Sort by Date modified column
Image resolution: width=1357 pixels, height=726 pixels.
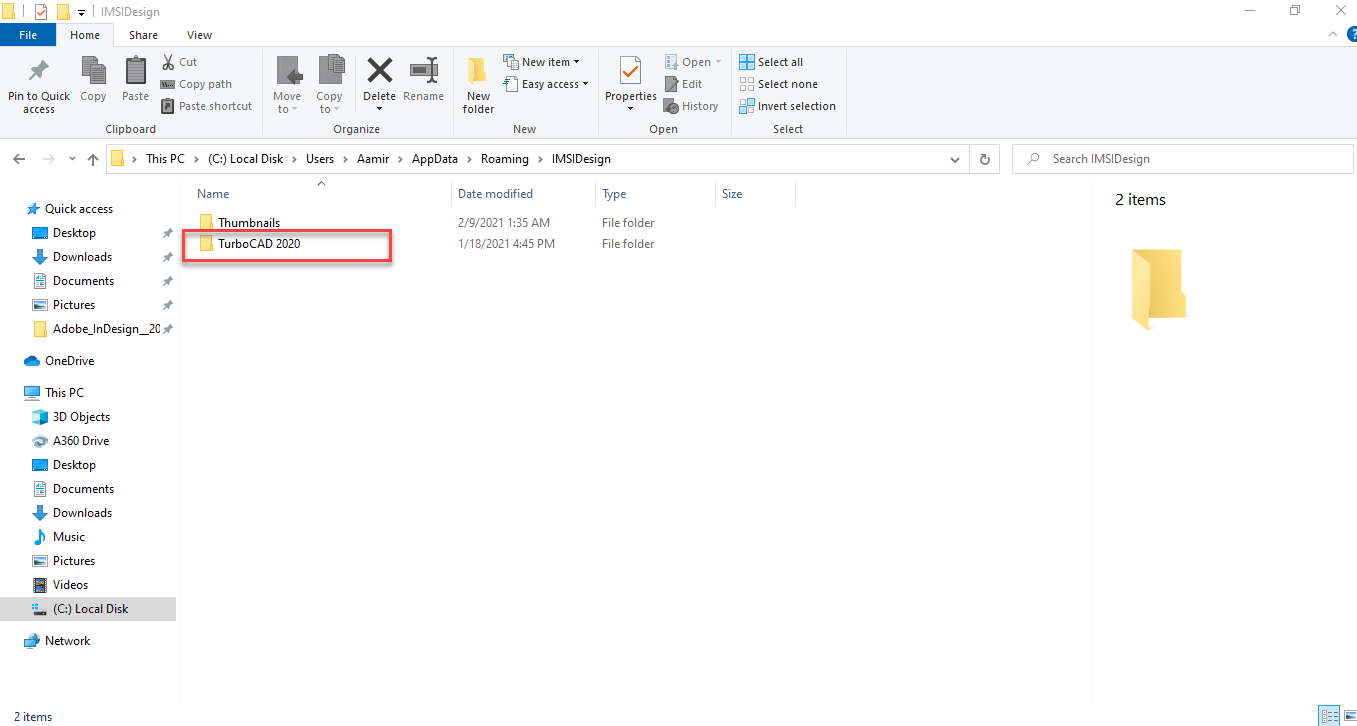tap(495, 194)
